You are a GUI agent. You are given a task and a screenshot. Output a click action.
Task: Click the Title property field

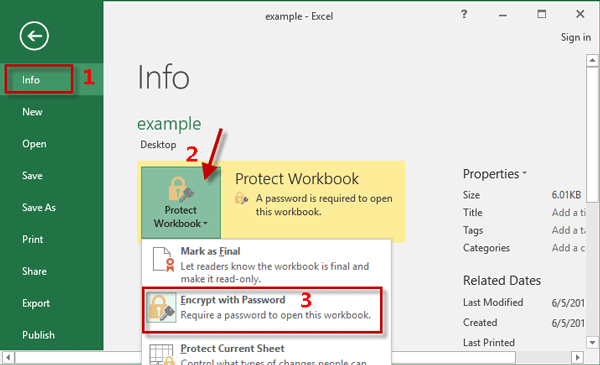click(x=568, y=213)
